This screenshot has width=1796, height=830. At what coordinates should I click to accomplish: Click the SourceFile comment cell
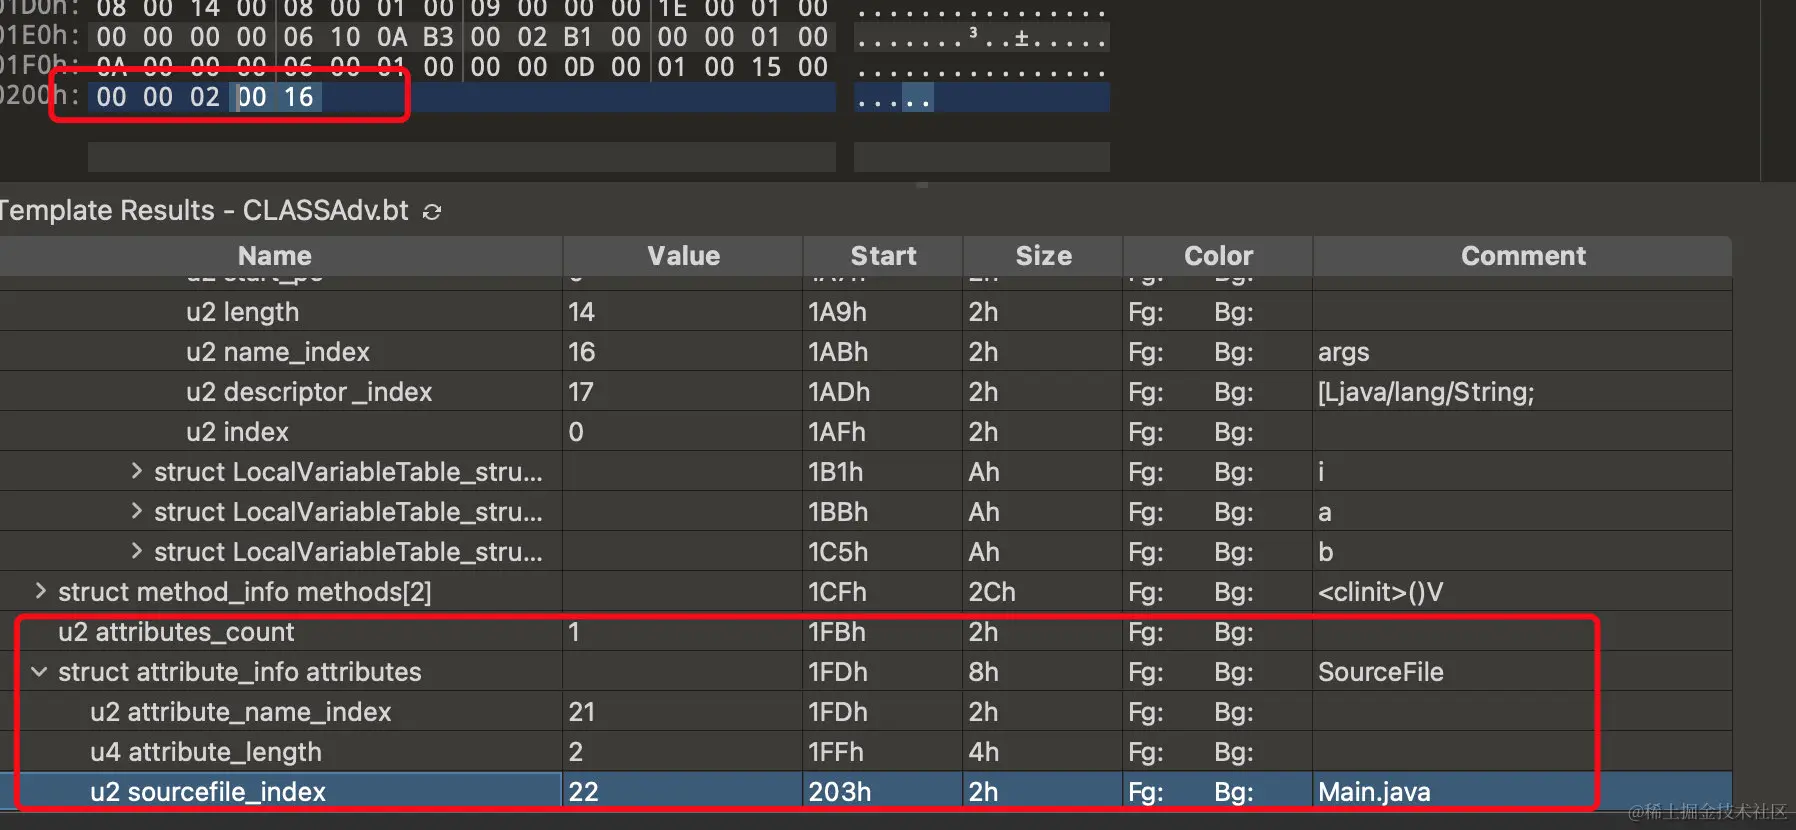tap(1381, 672)
